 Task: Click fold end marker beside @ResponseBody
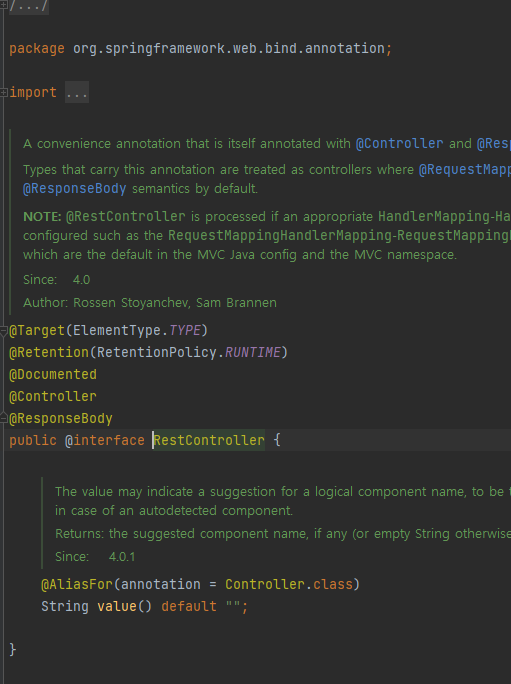(3, 418)
